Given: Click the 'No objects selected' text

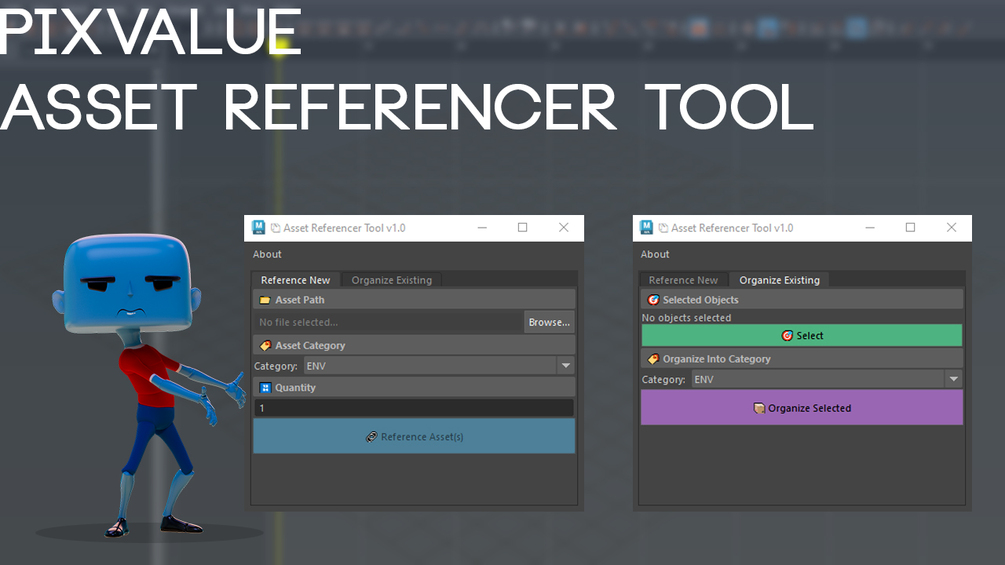Looking at the screenshot, I should [x=686, y=318].
